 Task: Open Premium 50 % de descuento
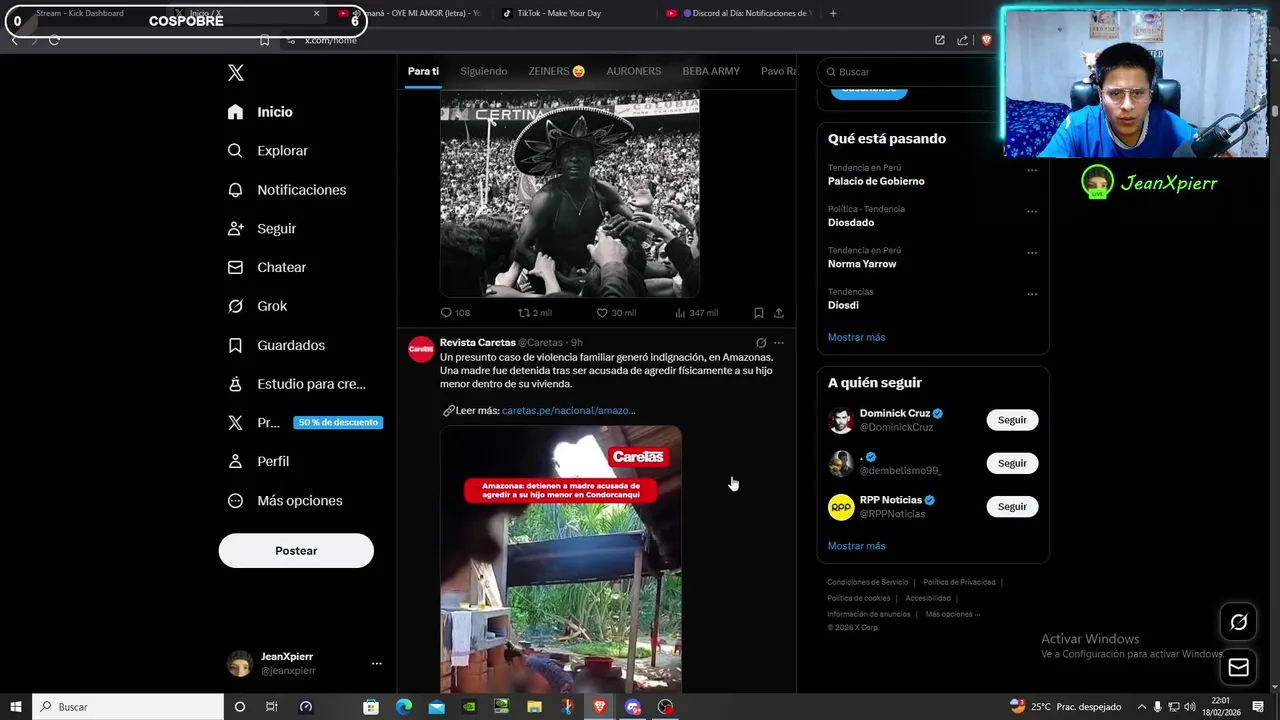pos(305,423)
